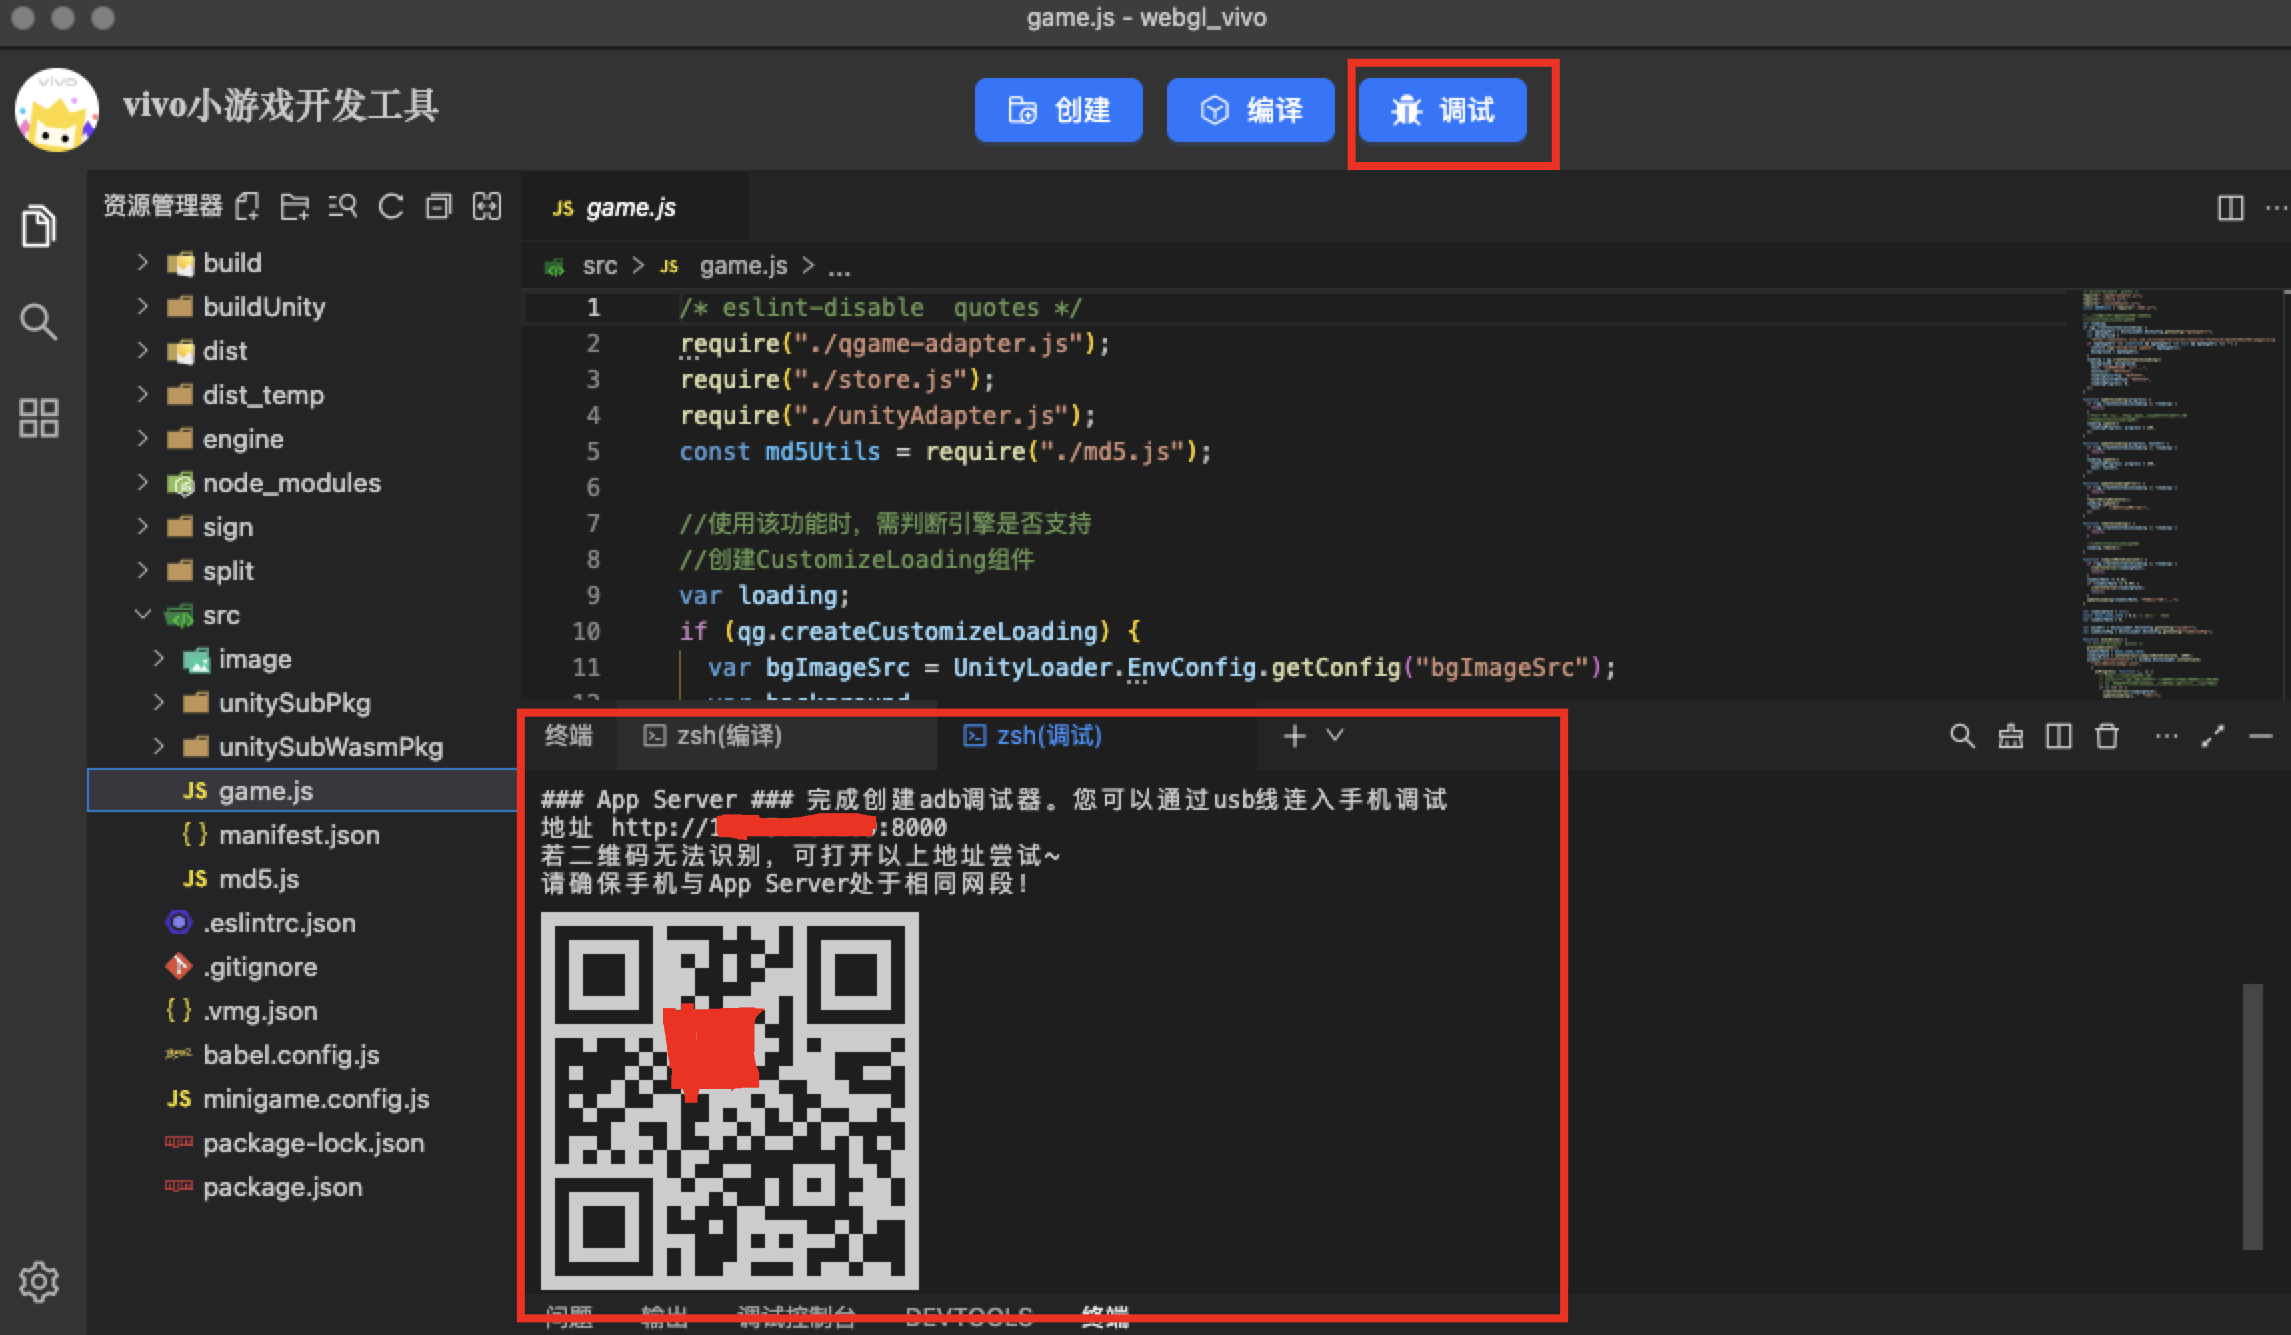Open terminal launch profile dropdown arrow
This screenshot has width=2291, height=1335.
(x=1335, y=735)
